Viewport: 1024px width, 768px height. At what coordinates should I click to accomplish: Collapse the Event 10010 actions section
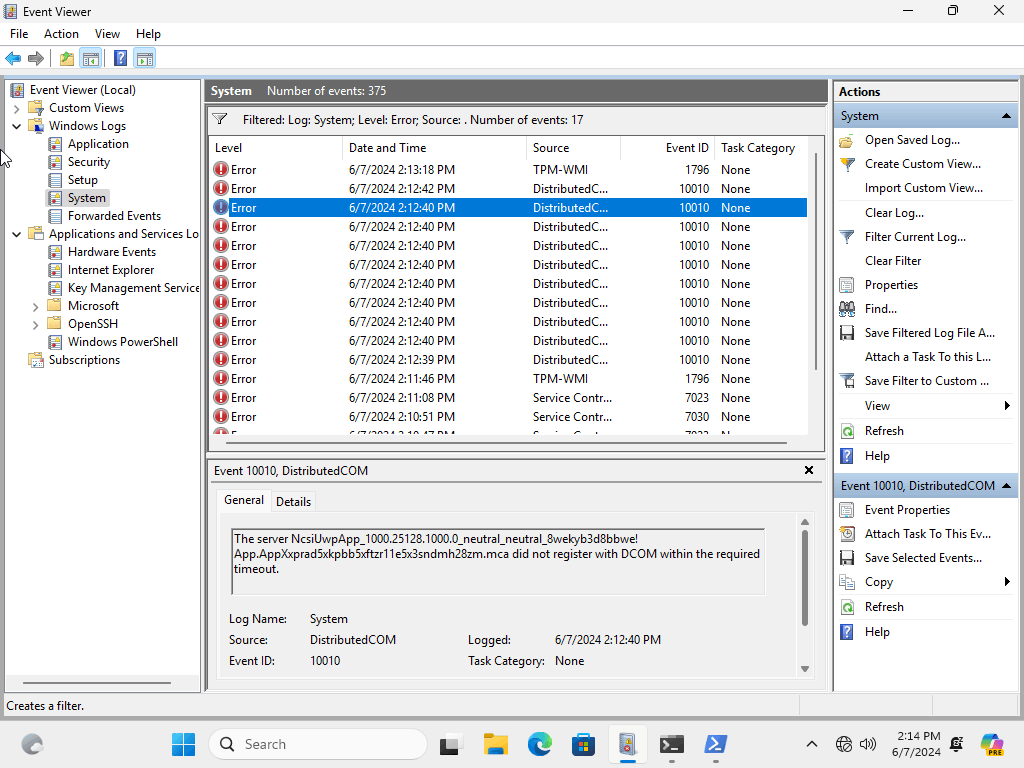pyautogui.click(x=1006, y=486)
